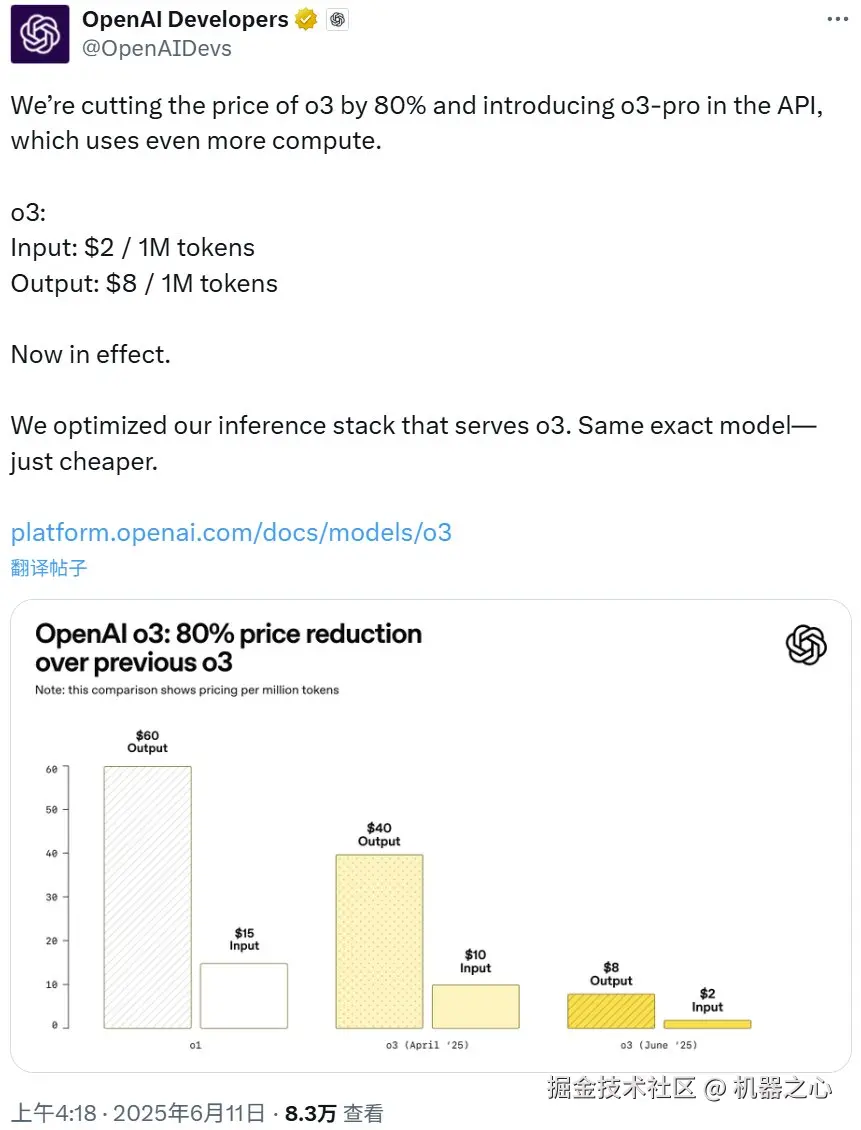Image resolution: width=861 pixels, height=1130 pixels.
Task: Open the three-dot more options menu
Action: coord(838,19)
